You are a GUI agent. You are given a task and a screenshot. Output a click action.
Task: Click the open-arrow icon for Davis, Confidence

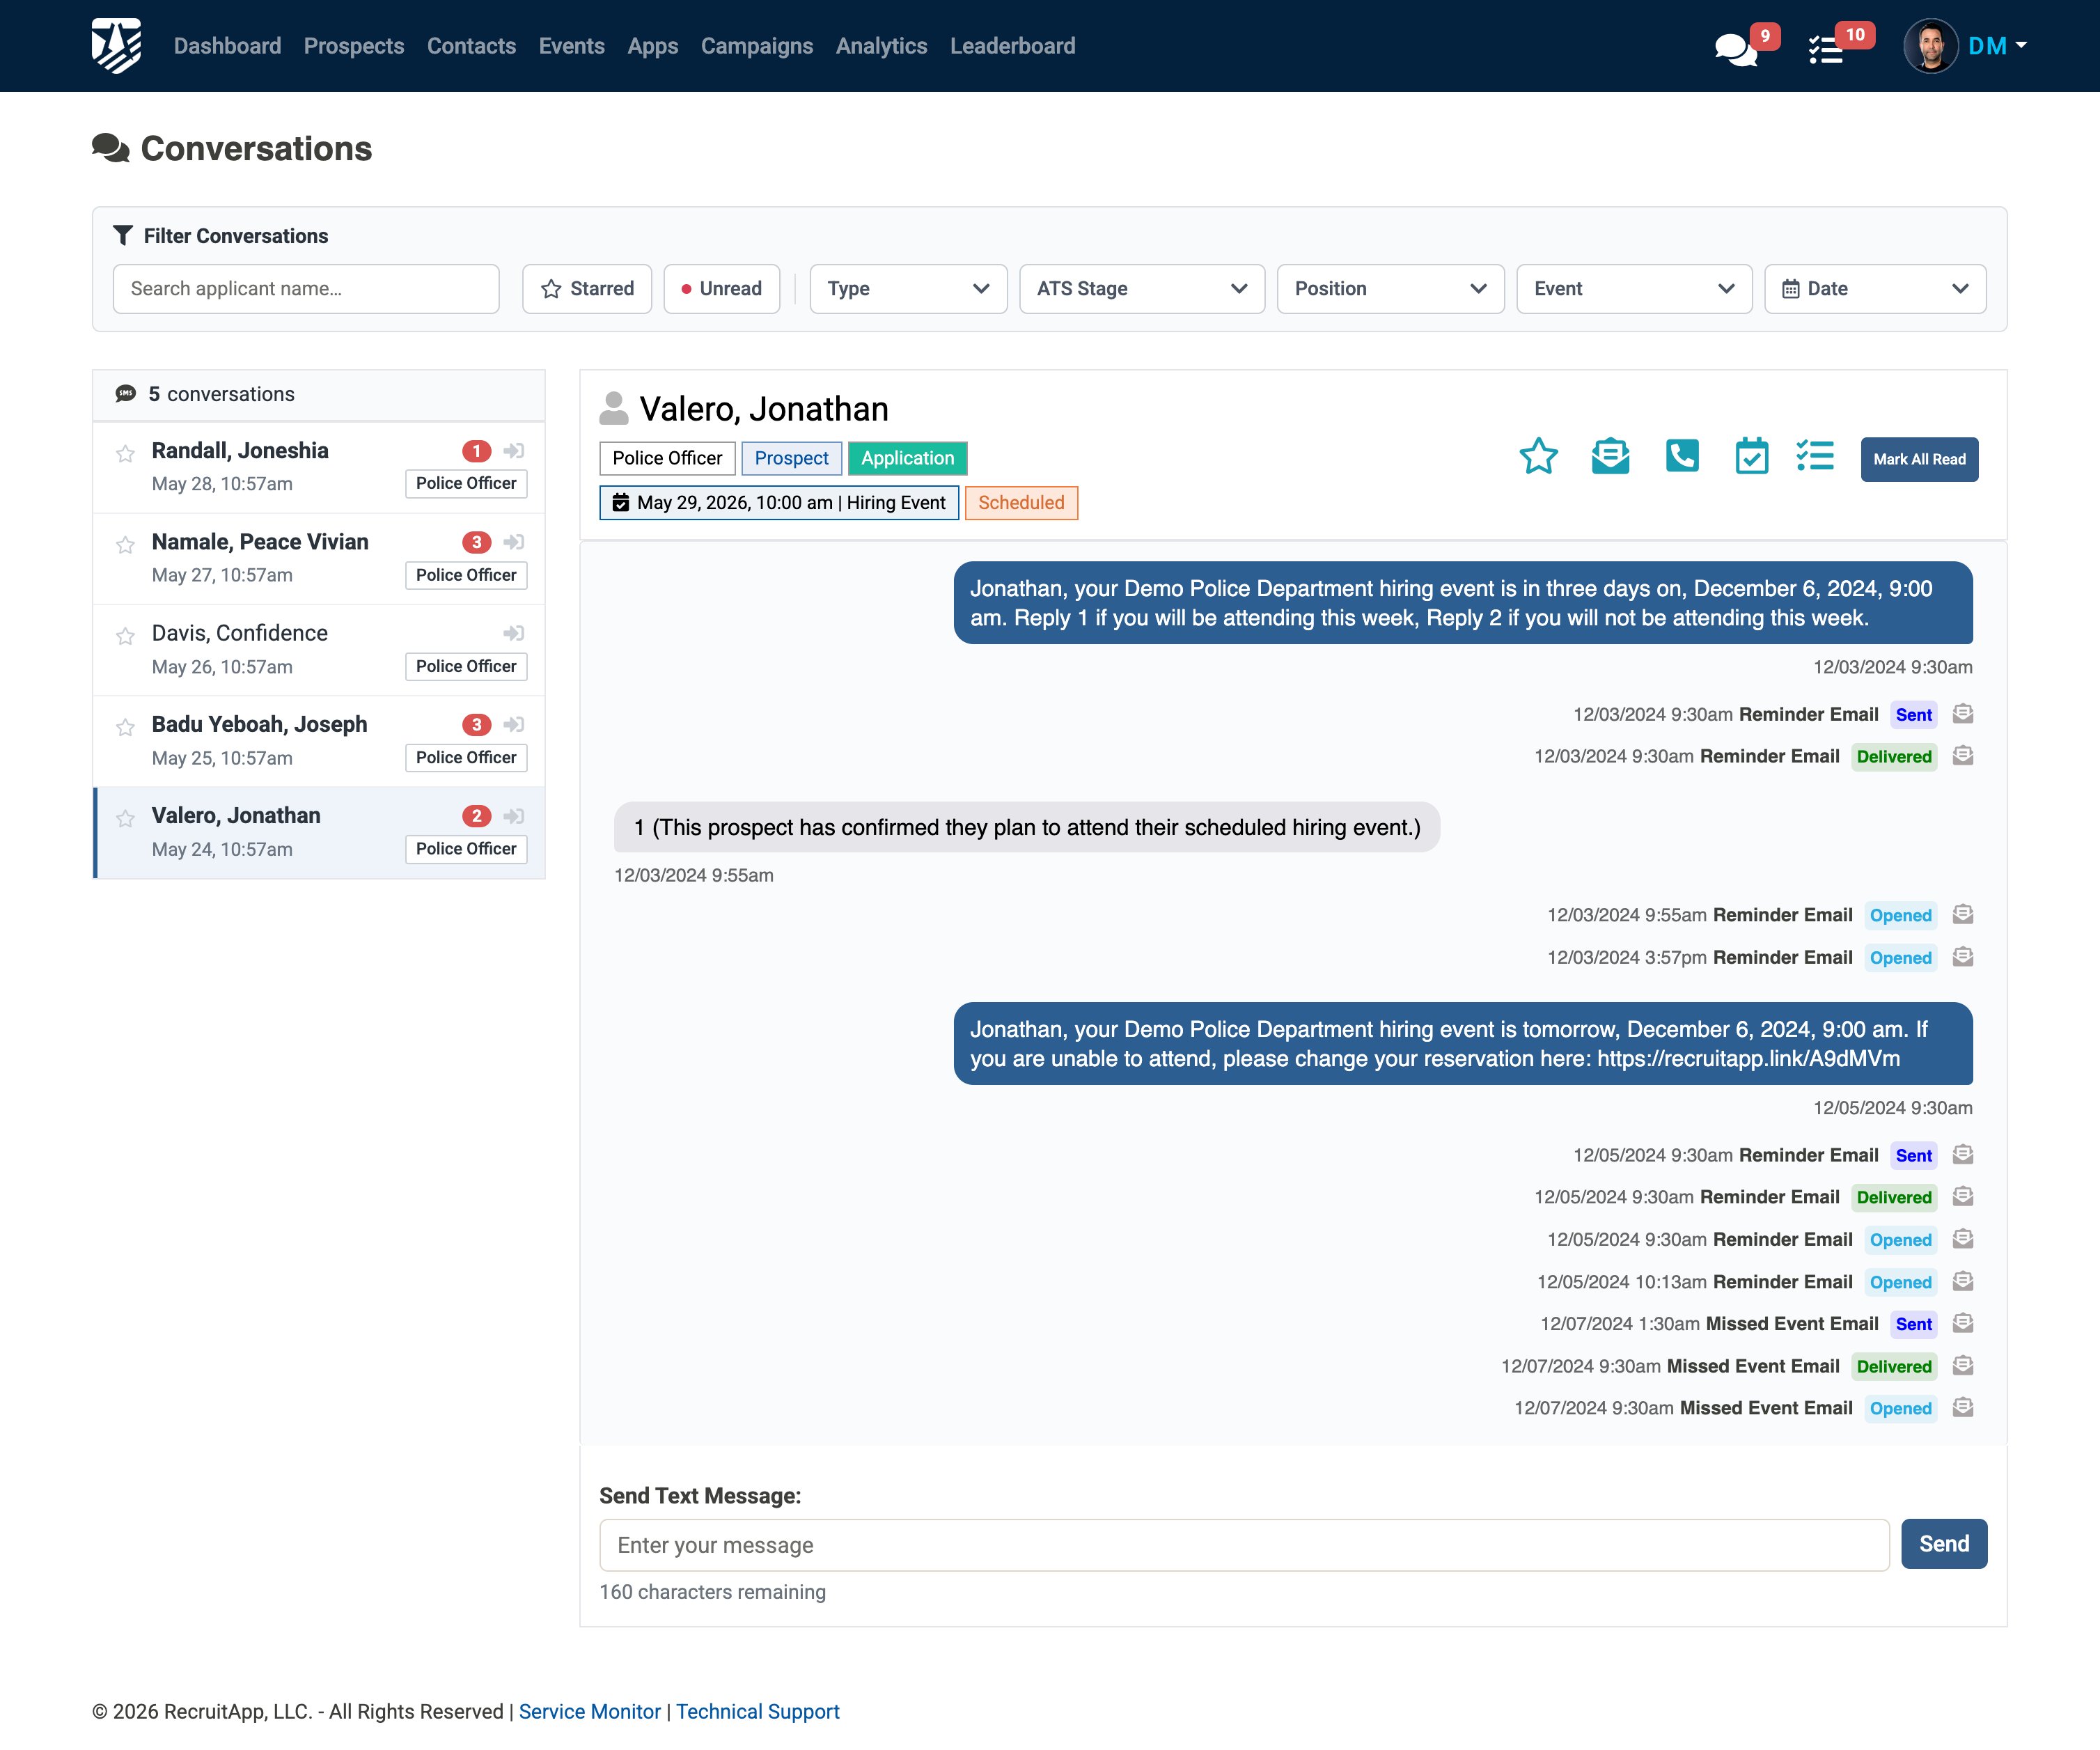(514, 633)
